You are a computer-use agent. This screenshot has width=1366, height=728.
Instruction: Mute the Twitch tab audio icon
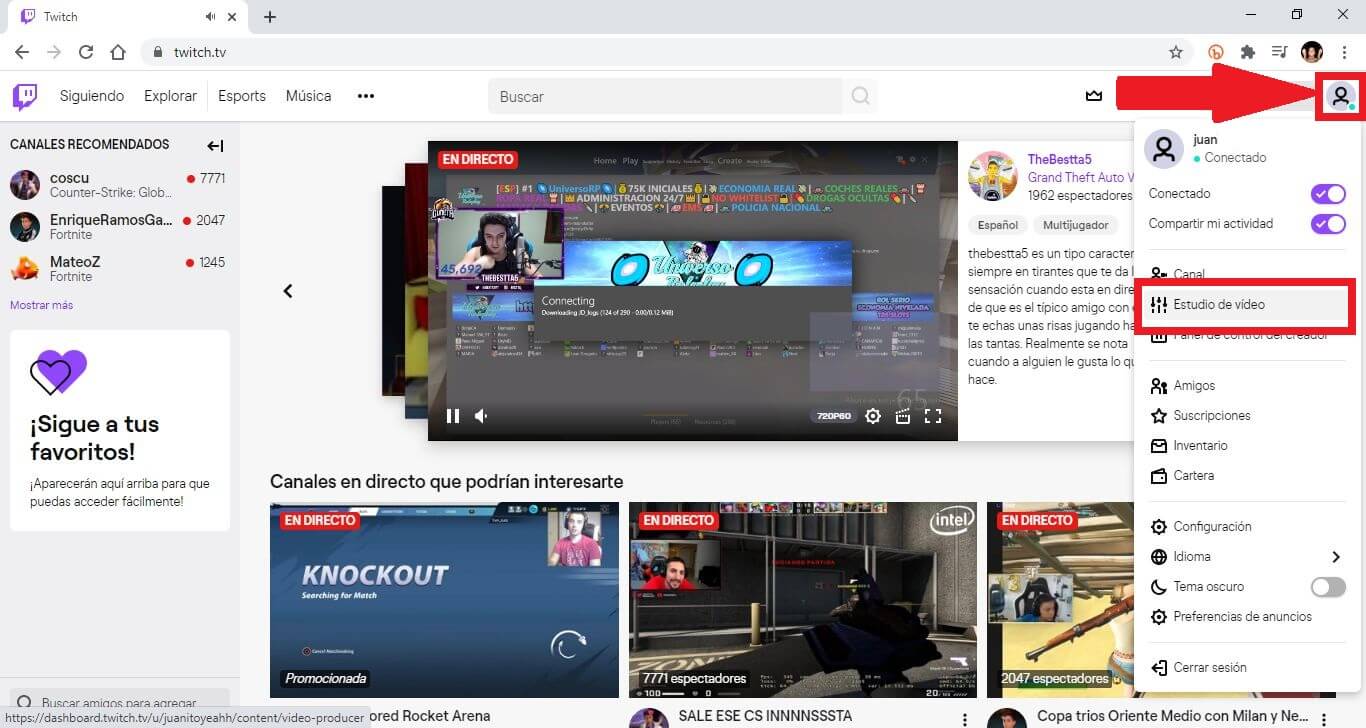[x=211, y=17]
